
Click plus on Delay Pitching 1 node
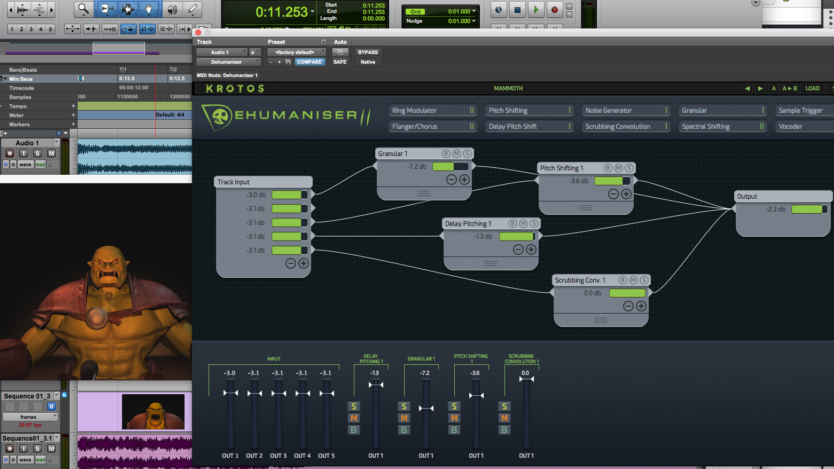[531, 249]
